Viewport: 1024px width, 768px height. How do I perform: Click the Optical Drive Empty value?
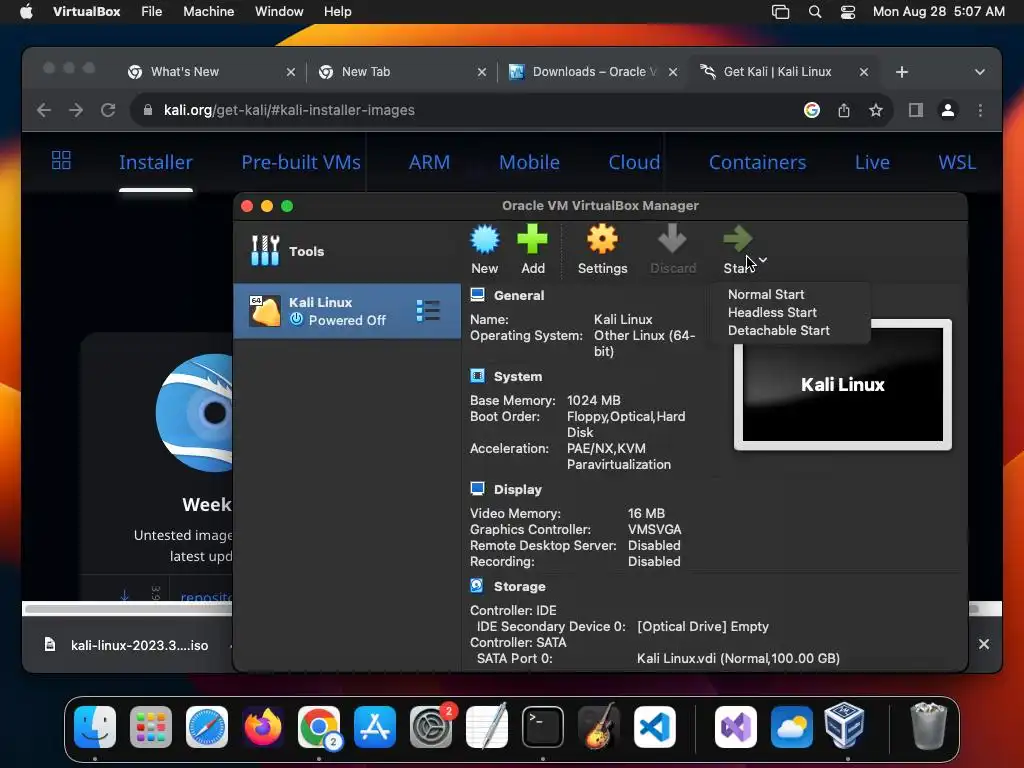pyautogui.click(x=703, y=627)
